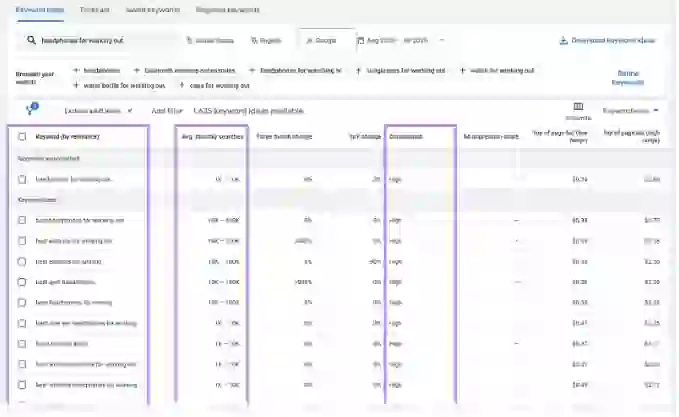Switch to the Keyword ideas tab

tap(40, 9)
